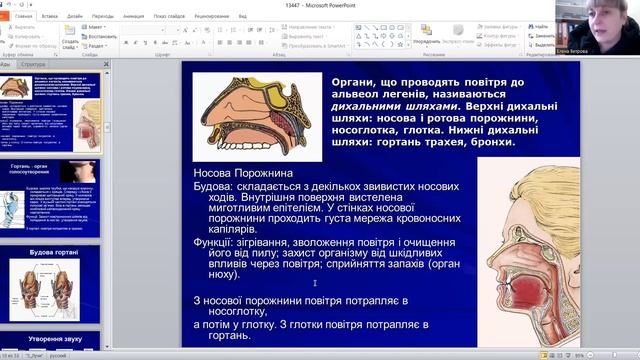
Task: Switch to the Главная (Home) tab
Action: (23, 16)
